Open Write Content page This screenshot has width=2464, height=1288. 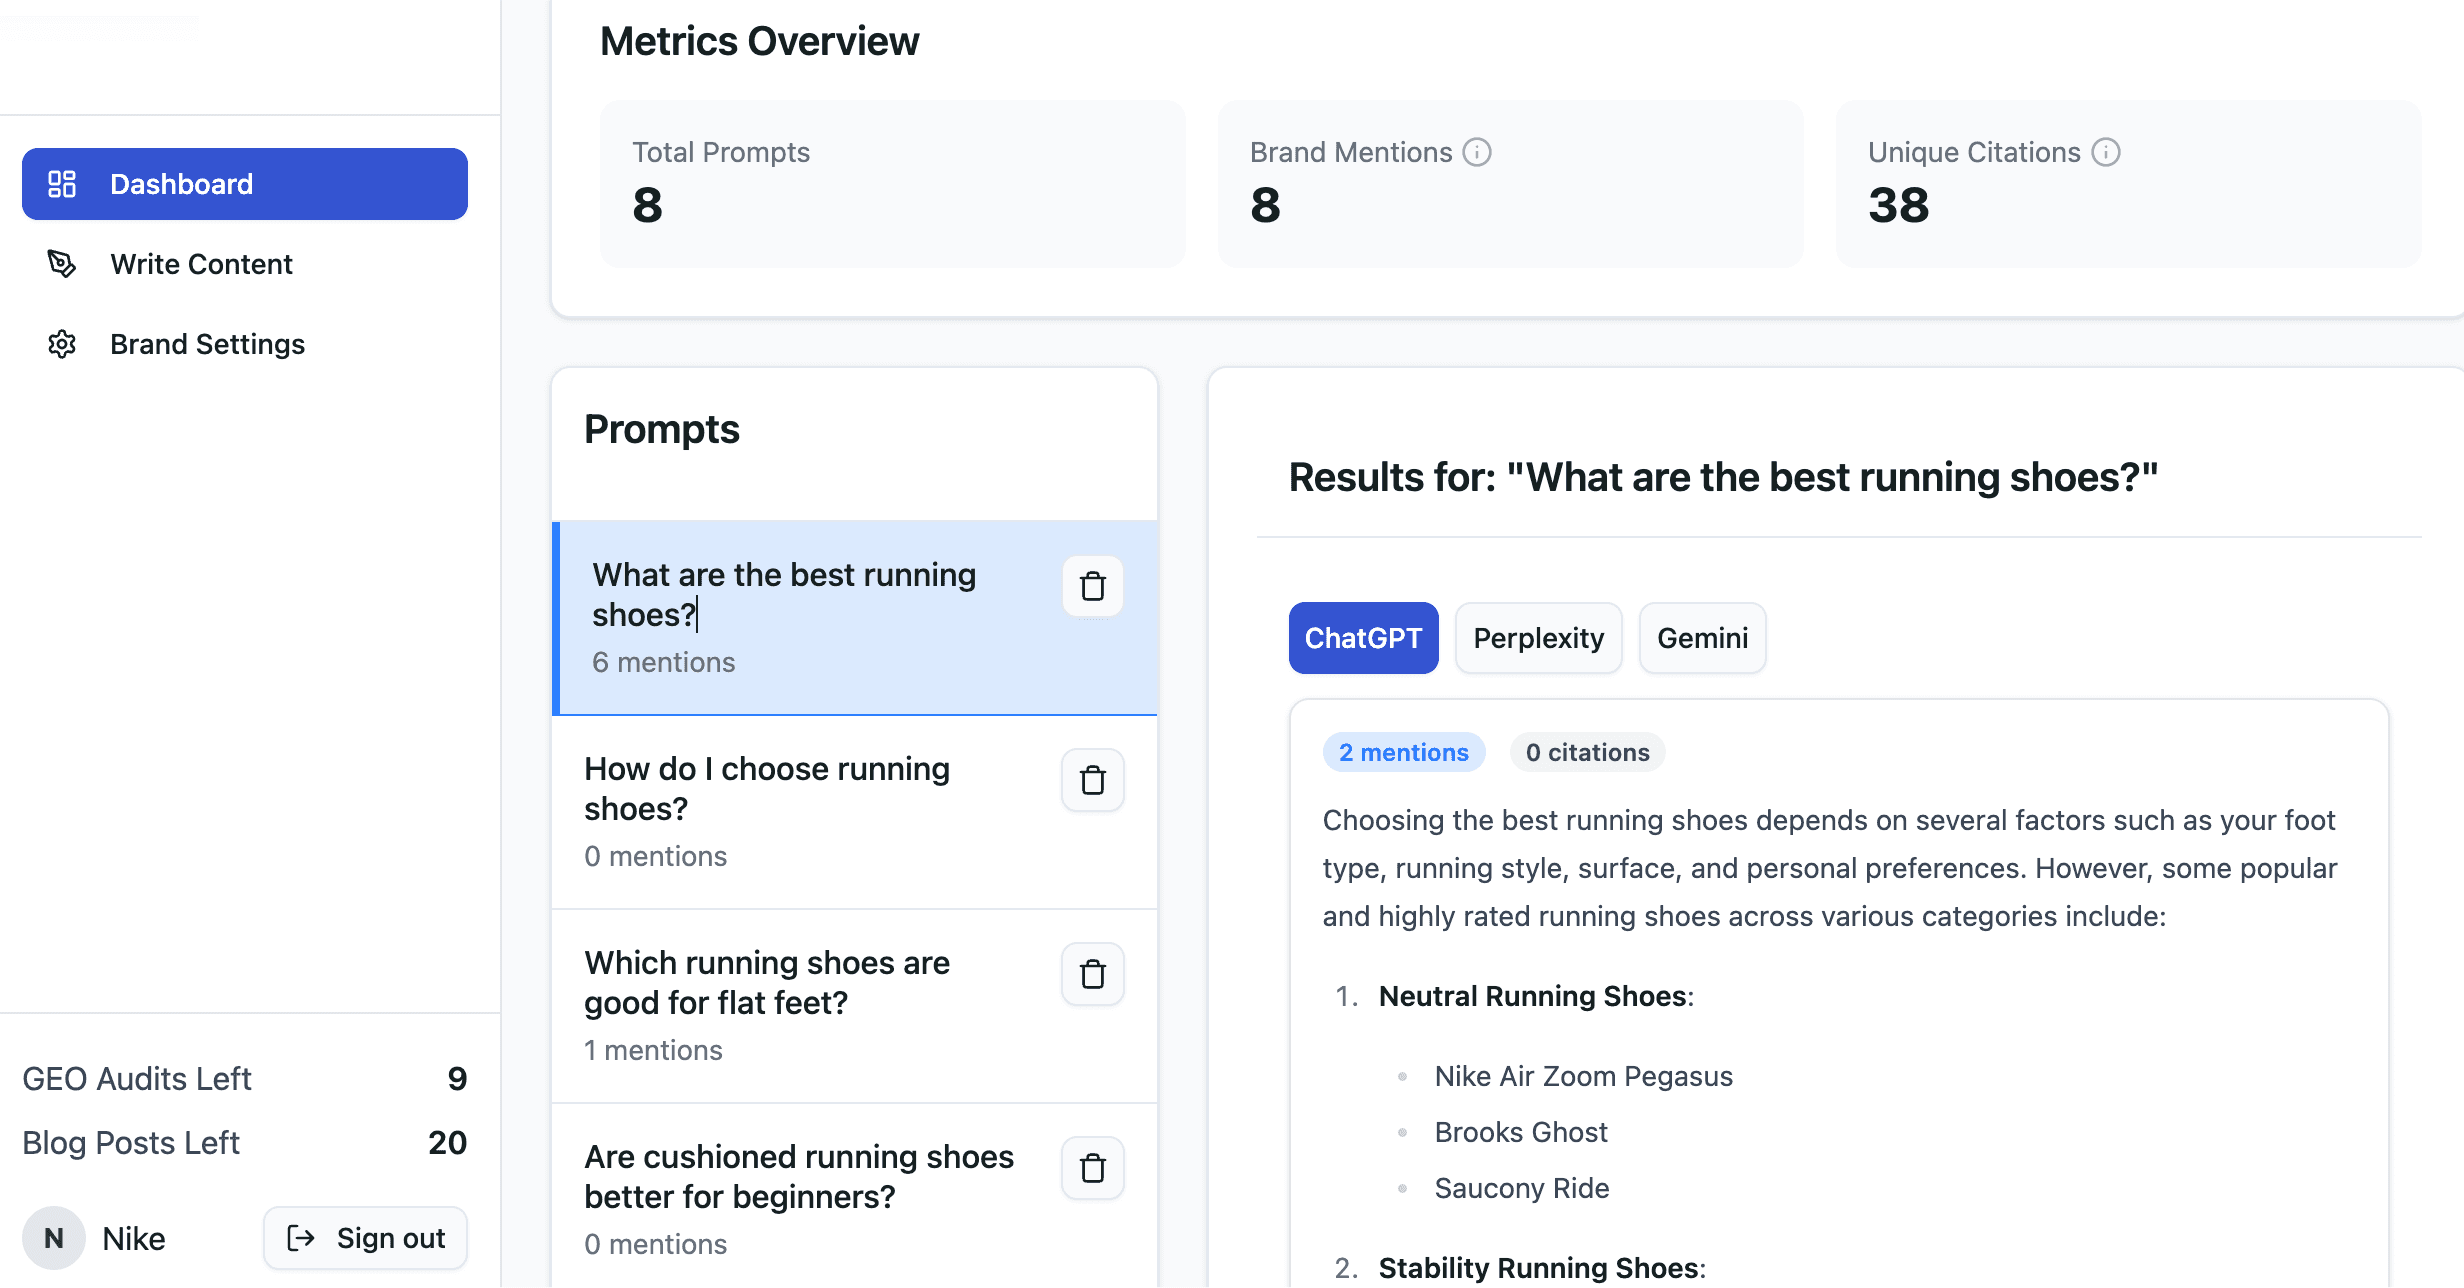point(245,264)
